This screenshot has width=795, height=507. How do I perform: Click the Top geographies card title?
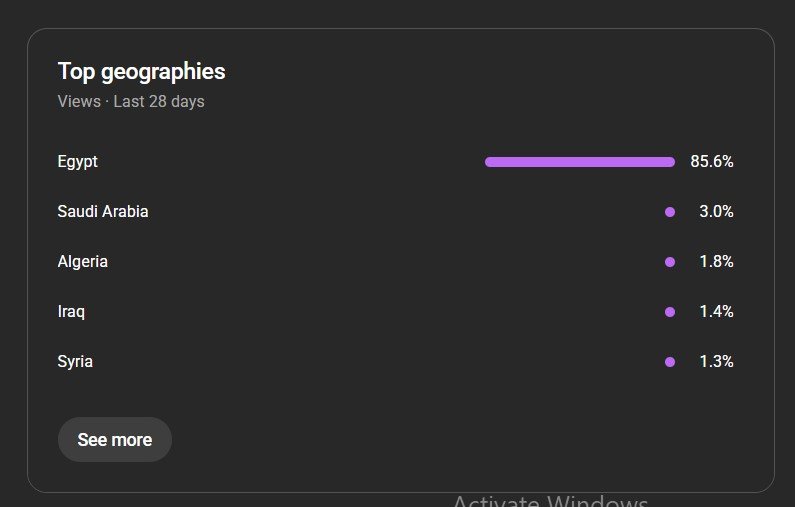pyautogui.click(x=141, y=72)
